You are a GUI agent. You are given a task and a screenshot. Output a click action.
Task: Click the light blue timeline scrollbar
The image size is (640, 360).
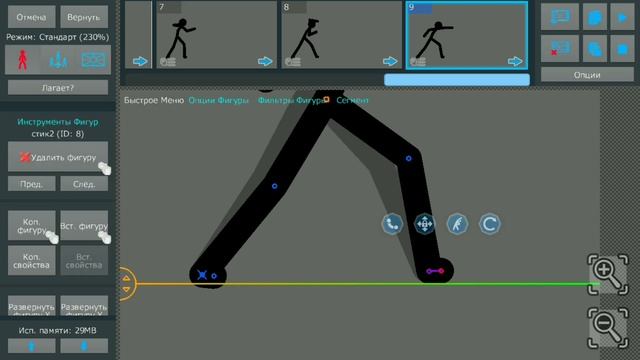pyautogui.click(x=457, y=80)
